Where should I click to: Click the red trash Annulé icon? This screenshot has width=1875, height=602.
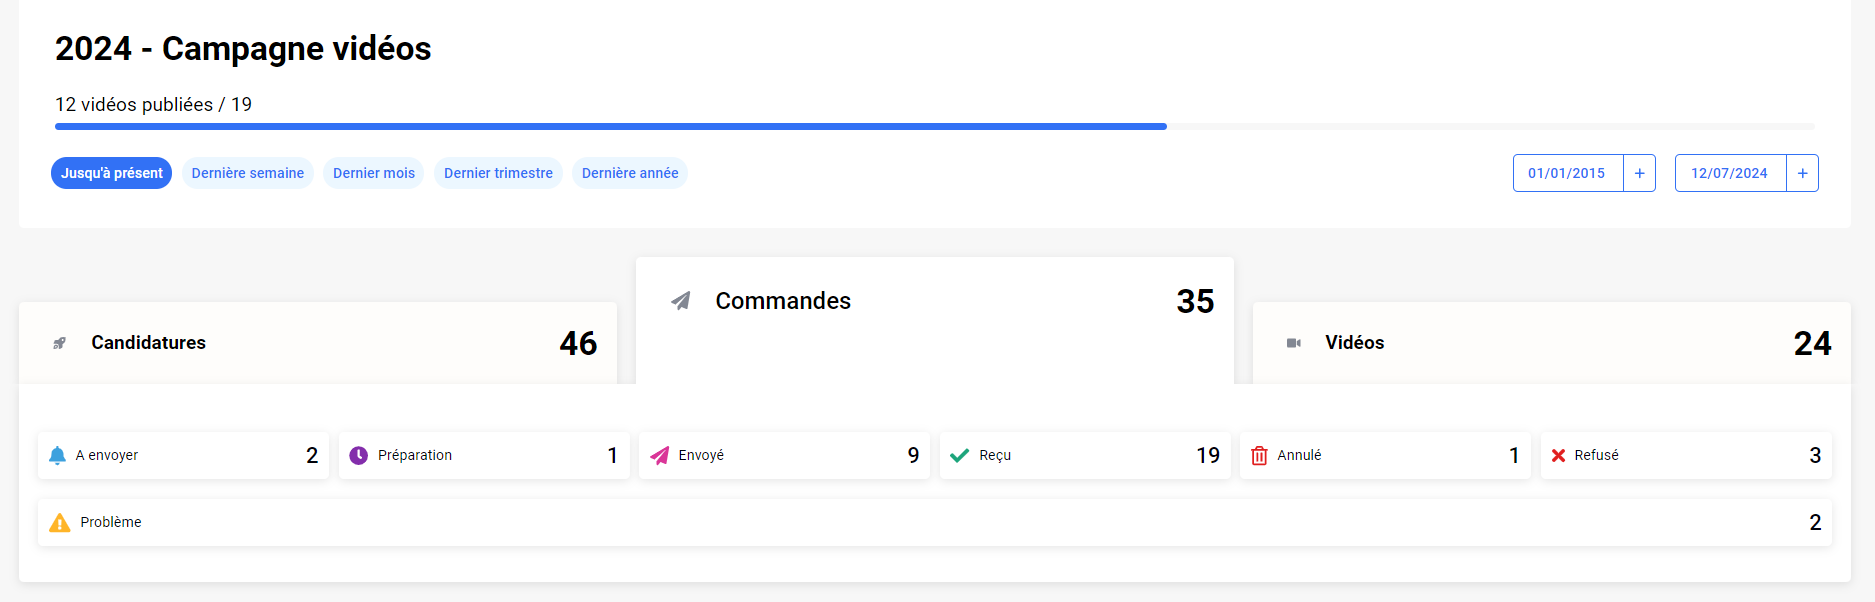[1259, 455]
